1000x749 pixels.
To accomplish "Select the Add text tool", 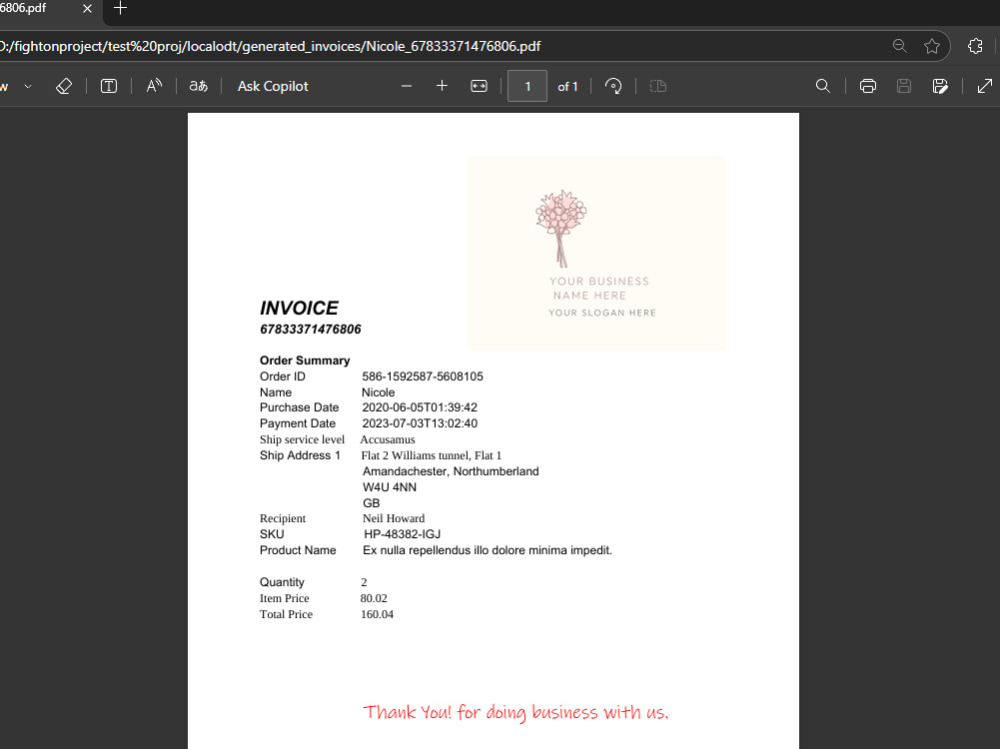I will [109, 86].
